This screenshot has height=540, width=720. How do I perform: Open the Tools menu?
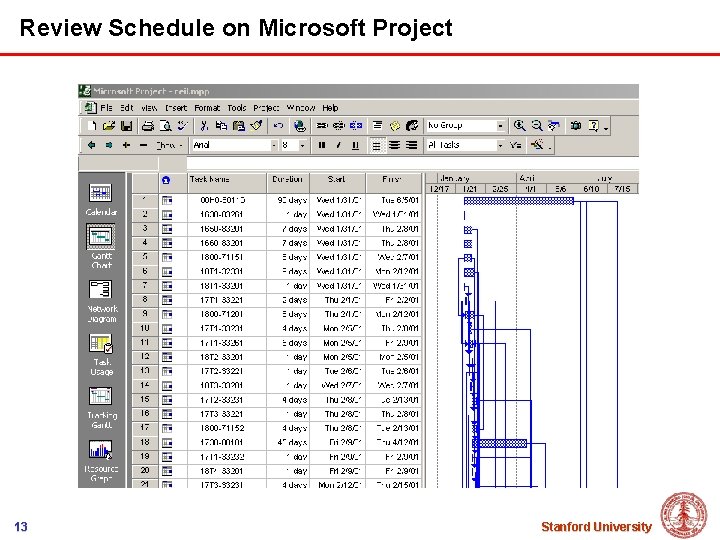[x=237, y=108]
